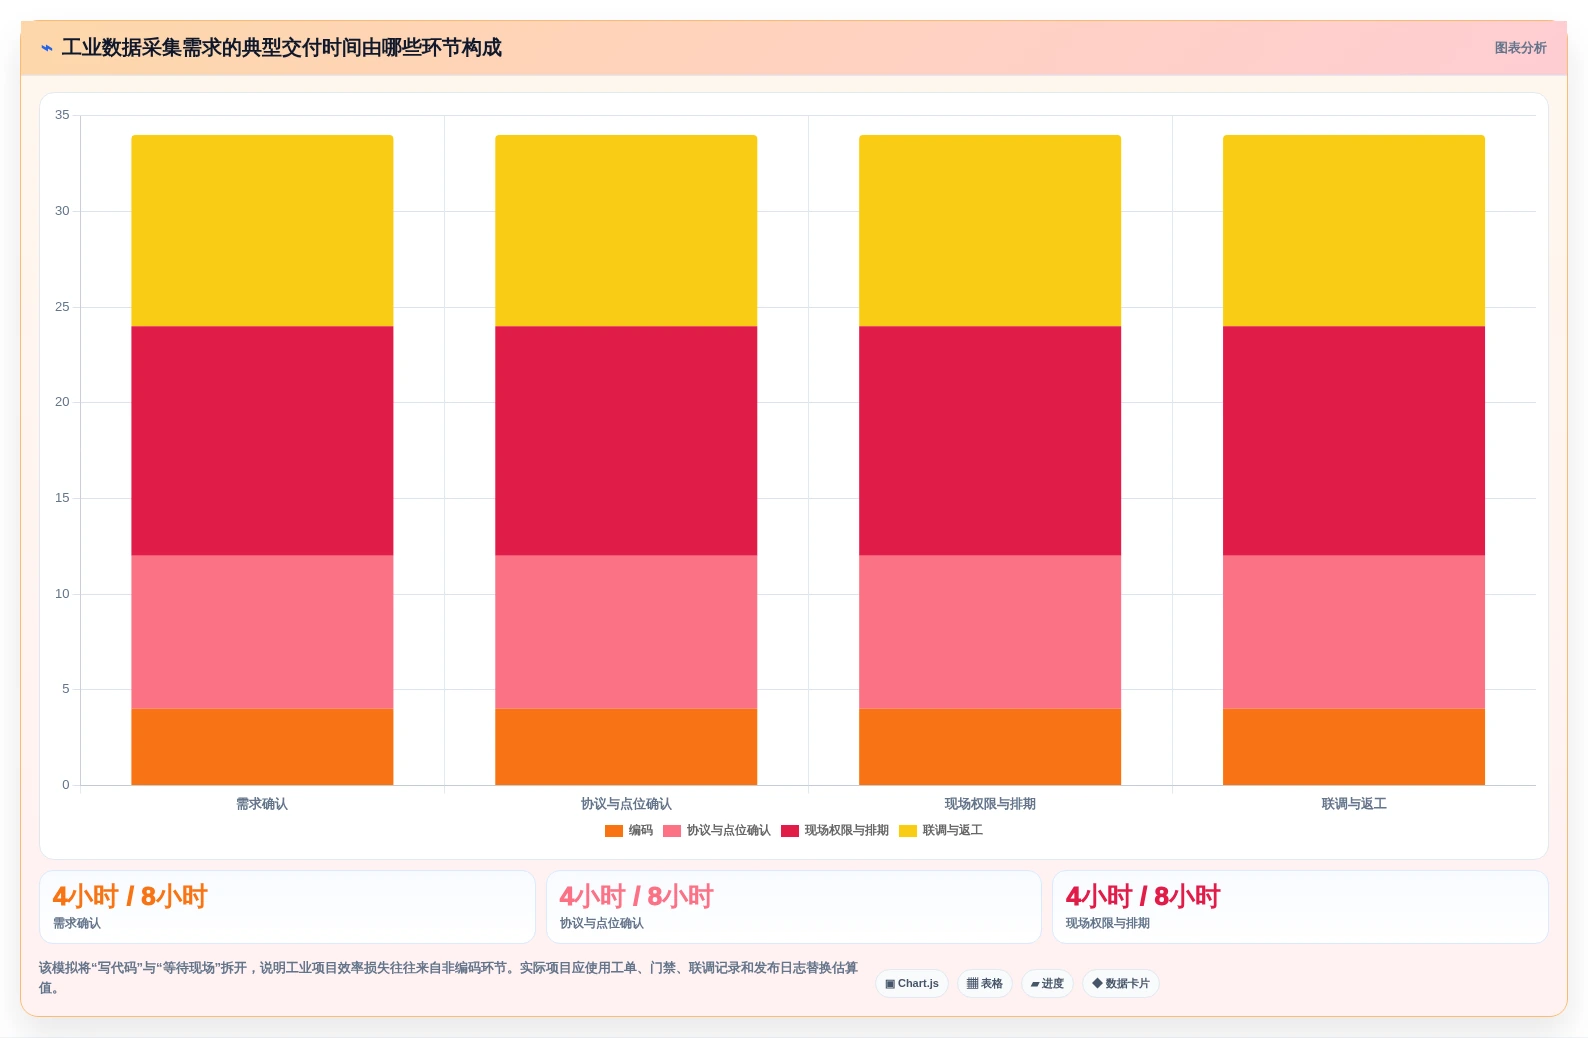Open the 现场权限与排期 4小时 / 8小时 card

click(x=1300, y=907)
